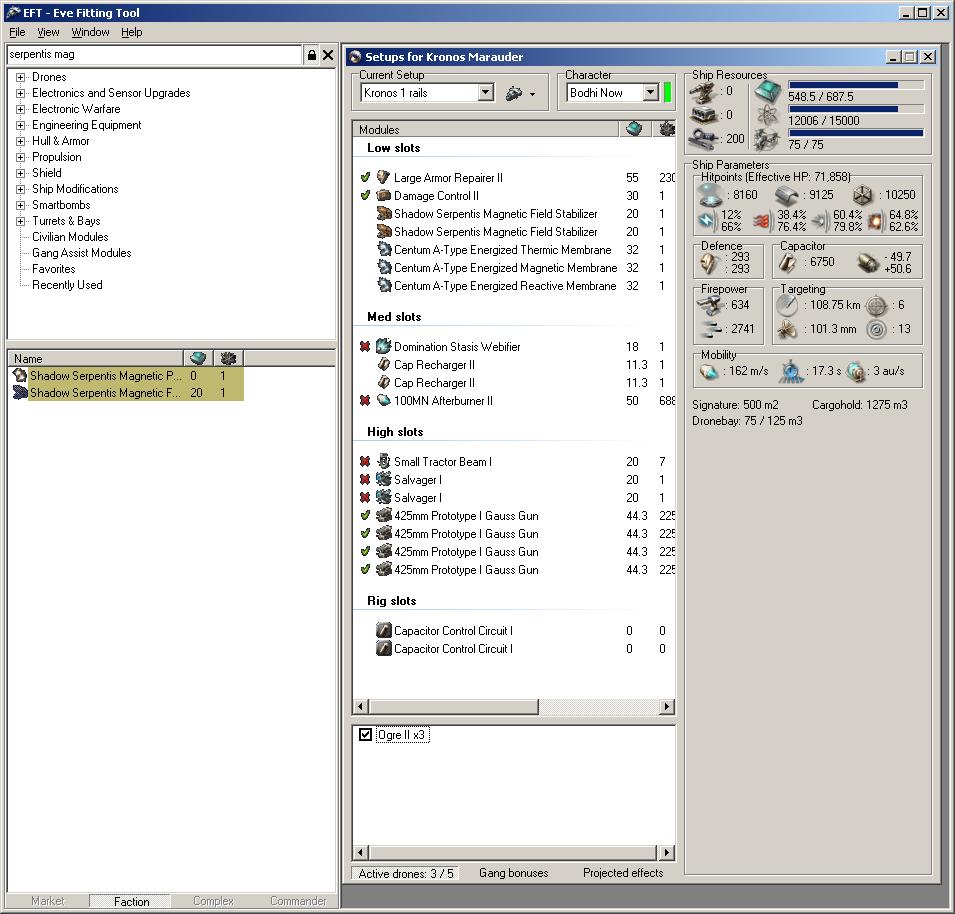Screen dimensions: 955x914
Task: Open the File menu
Action: pos(17,32)
